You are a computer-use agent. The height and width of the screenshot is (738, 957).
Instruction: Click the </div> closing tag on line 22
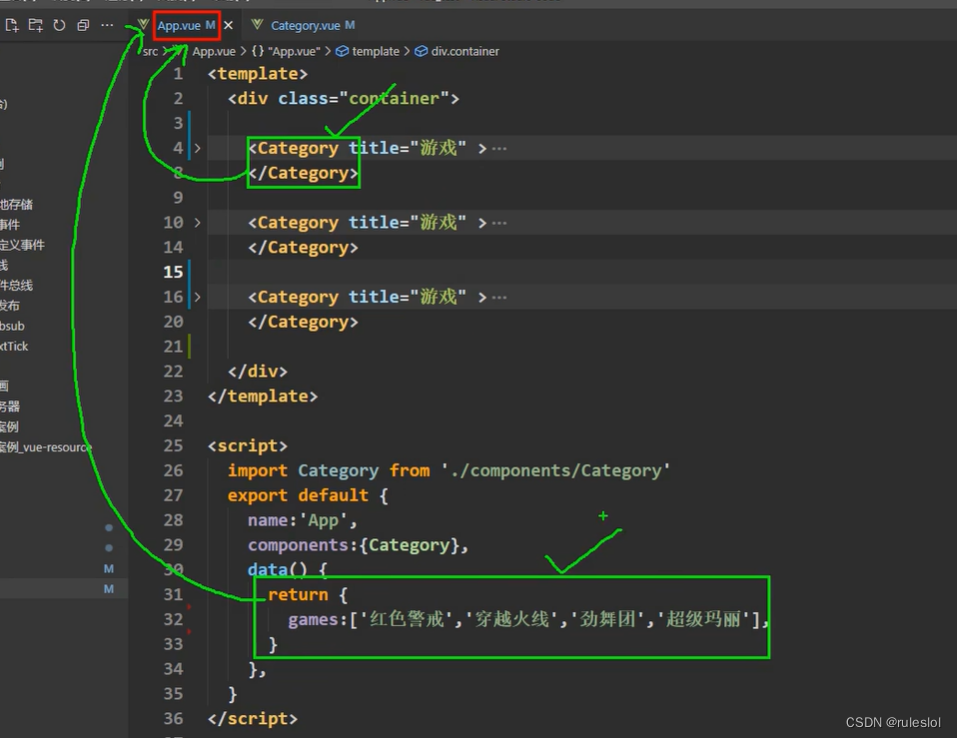[257, 371]
